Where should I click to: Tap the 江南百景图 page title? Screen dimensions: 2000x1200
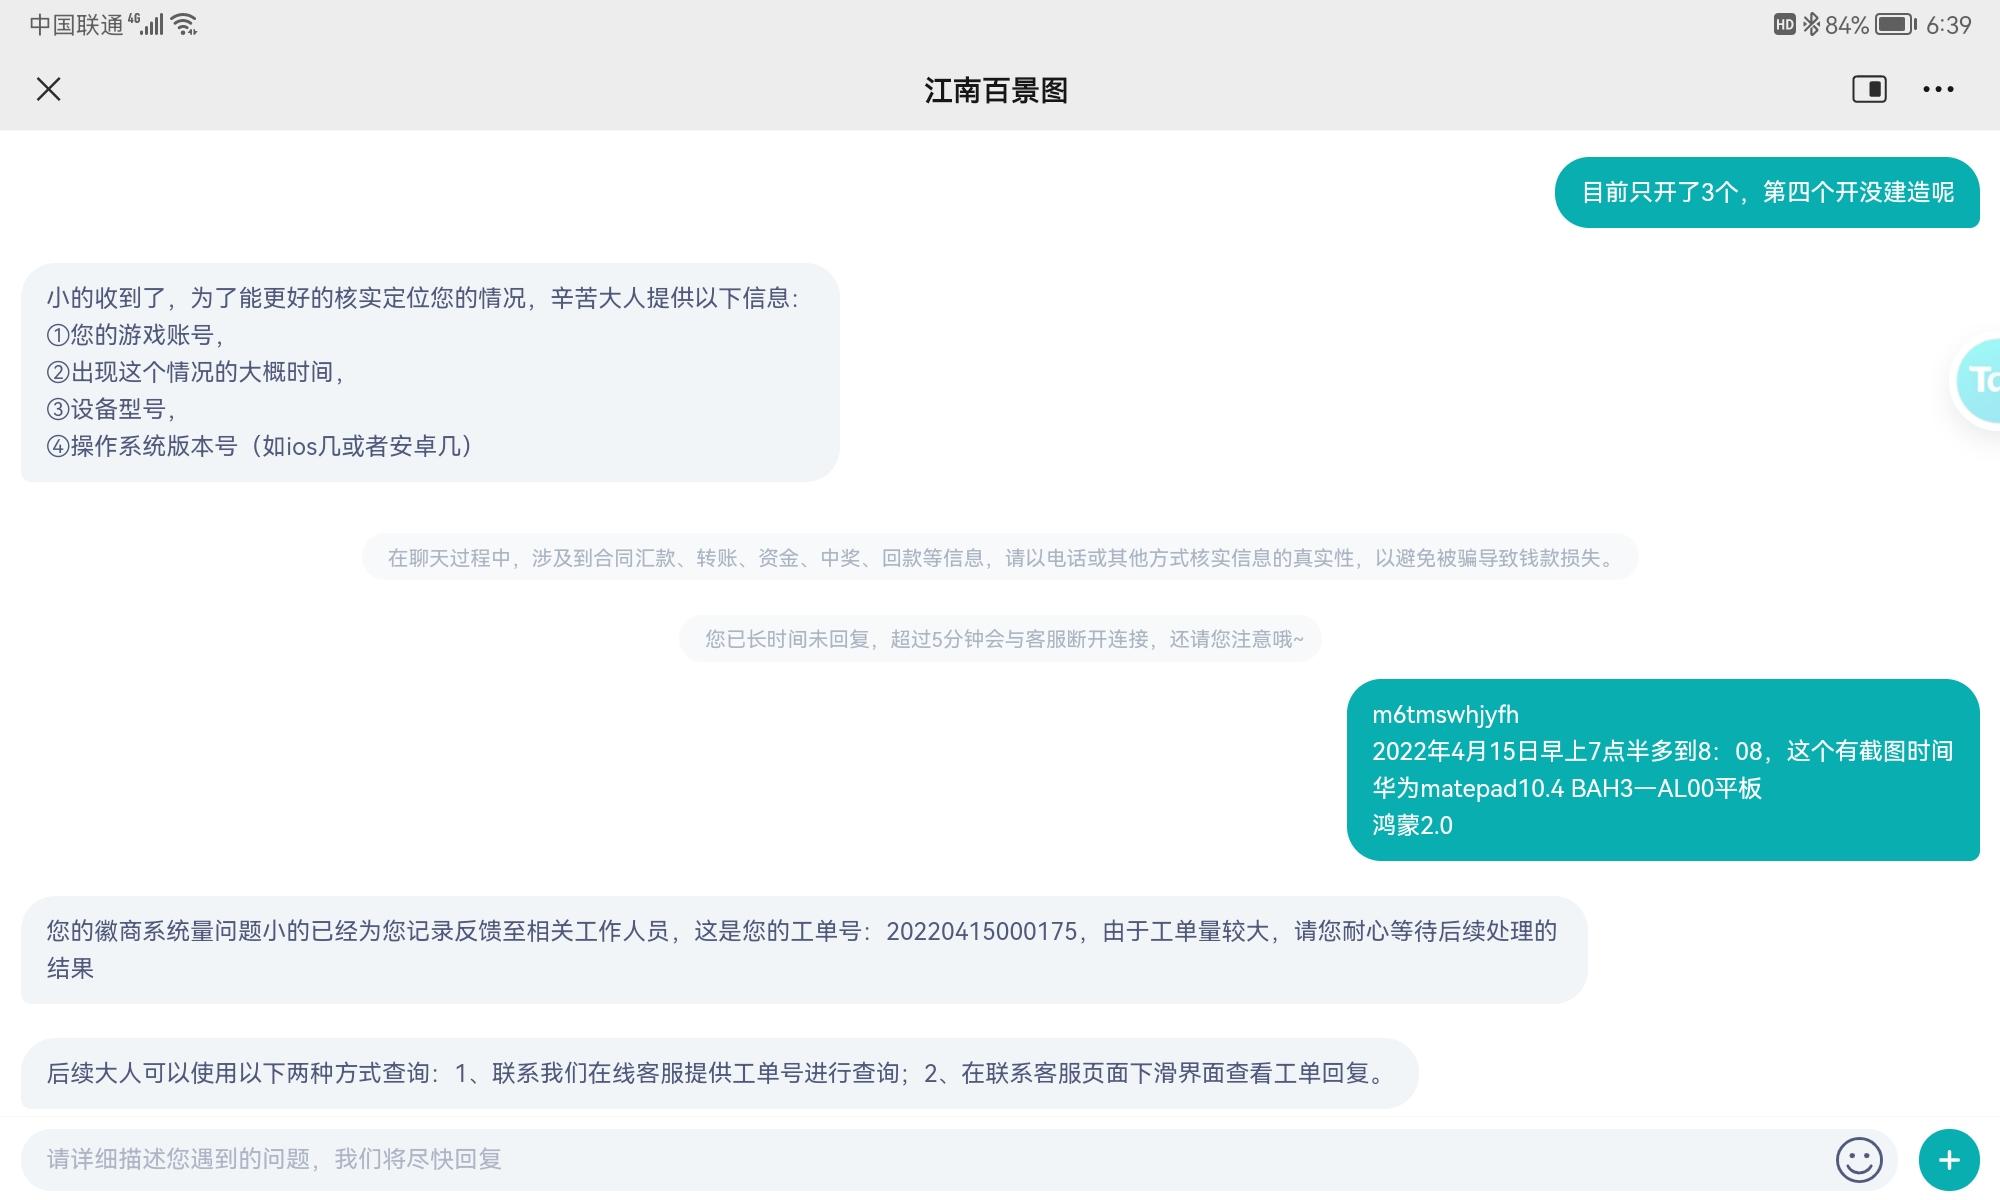pos(996,91)
